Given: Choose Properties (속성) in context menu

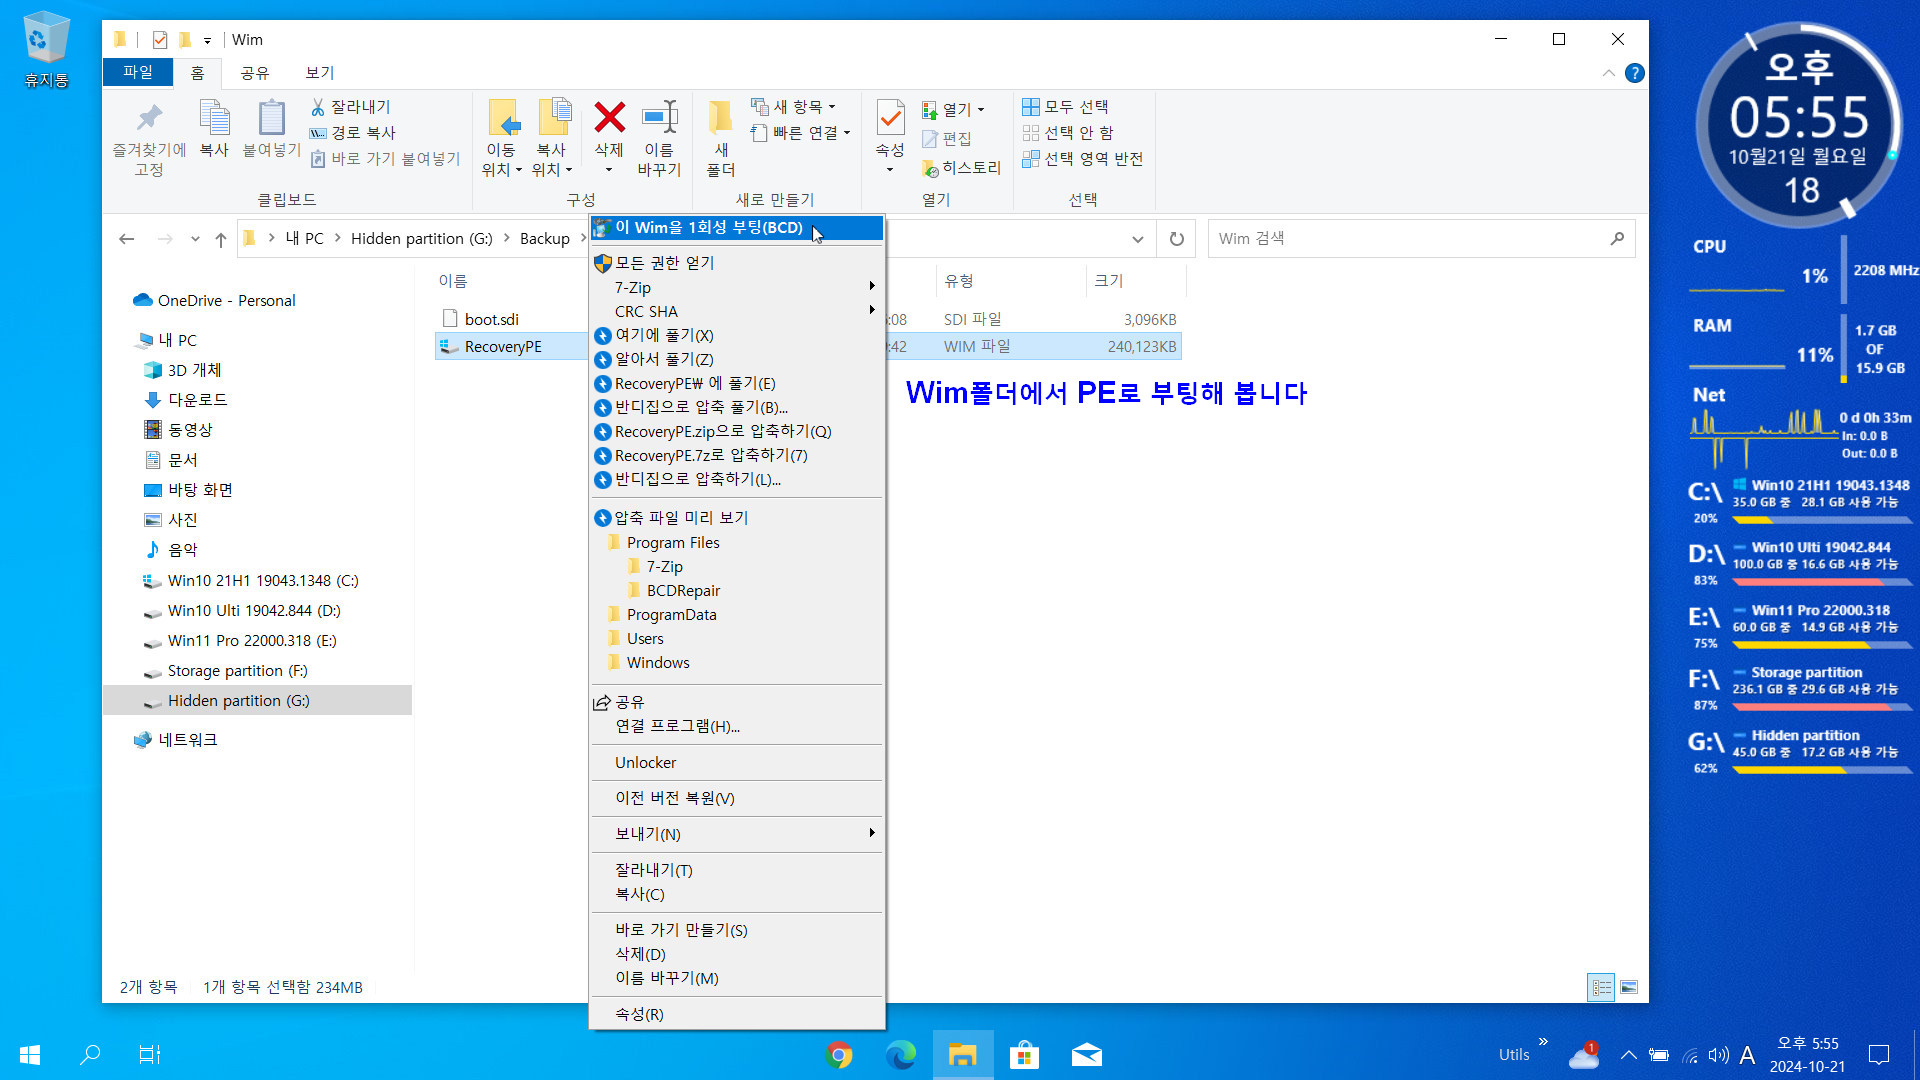Looking at the screenshot, I should click(737, 1014).
